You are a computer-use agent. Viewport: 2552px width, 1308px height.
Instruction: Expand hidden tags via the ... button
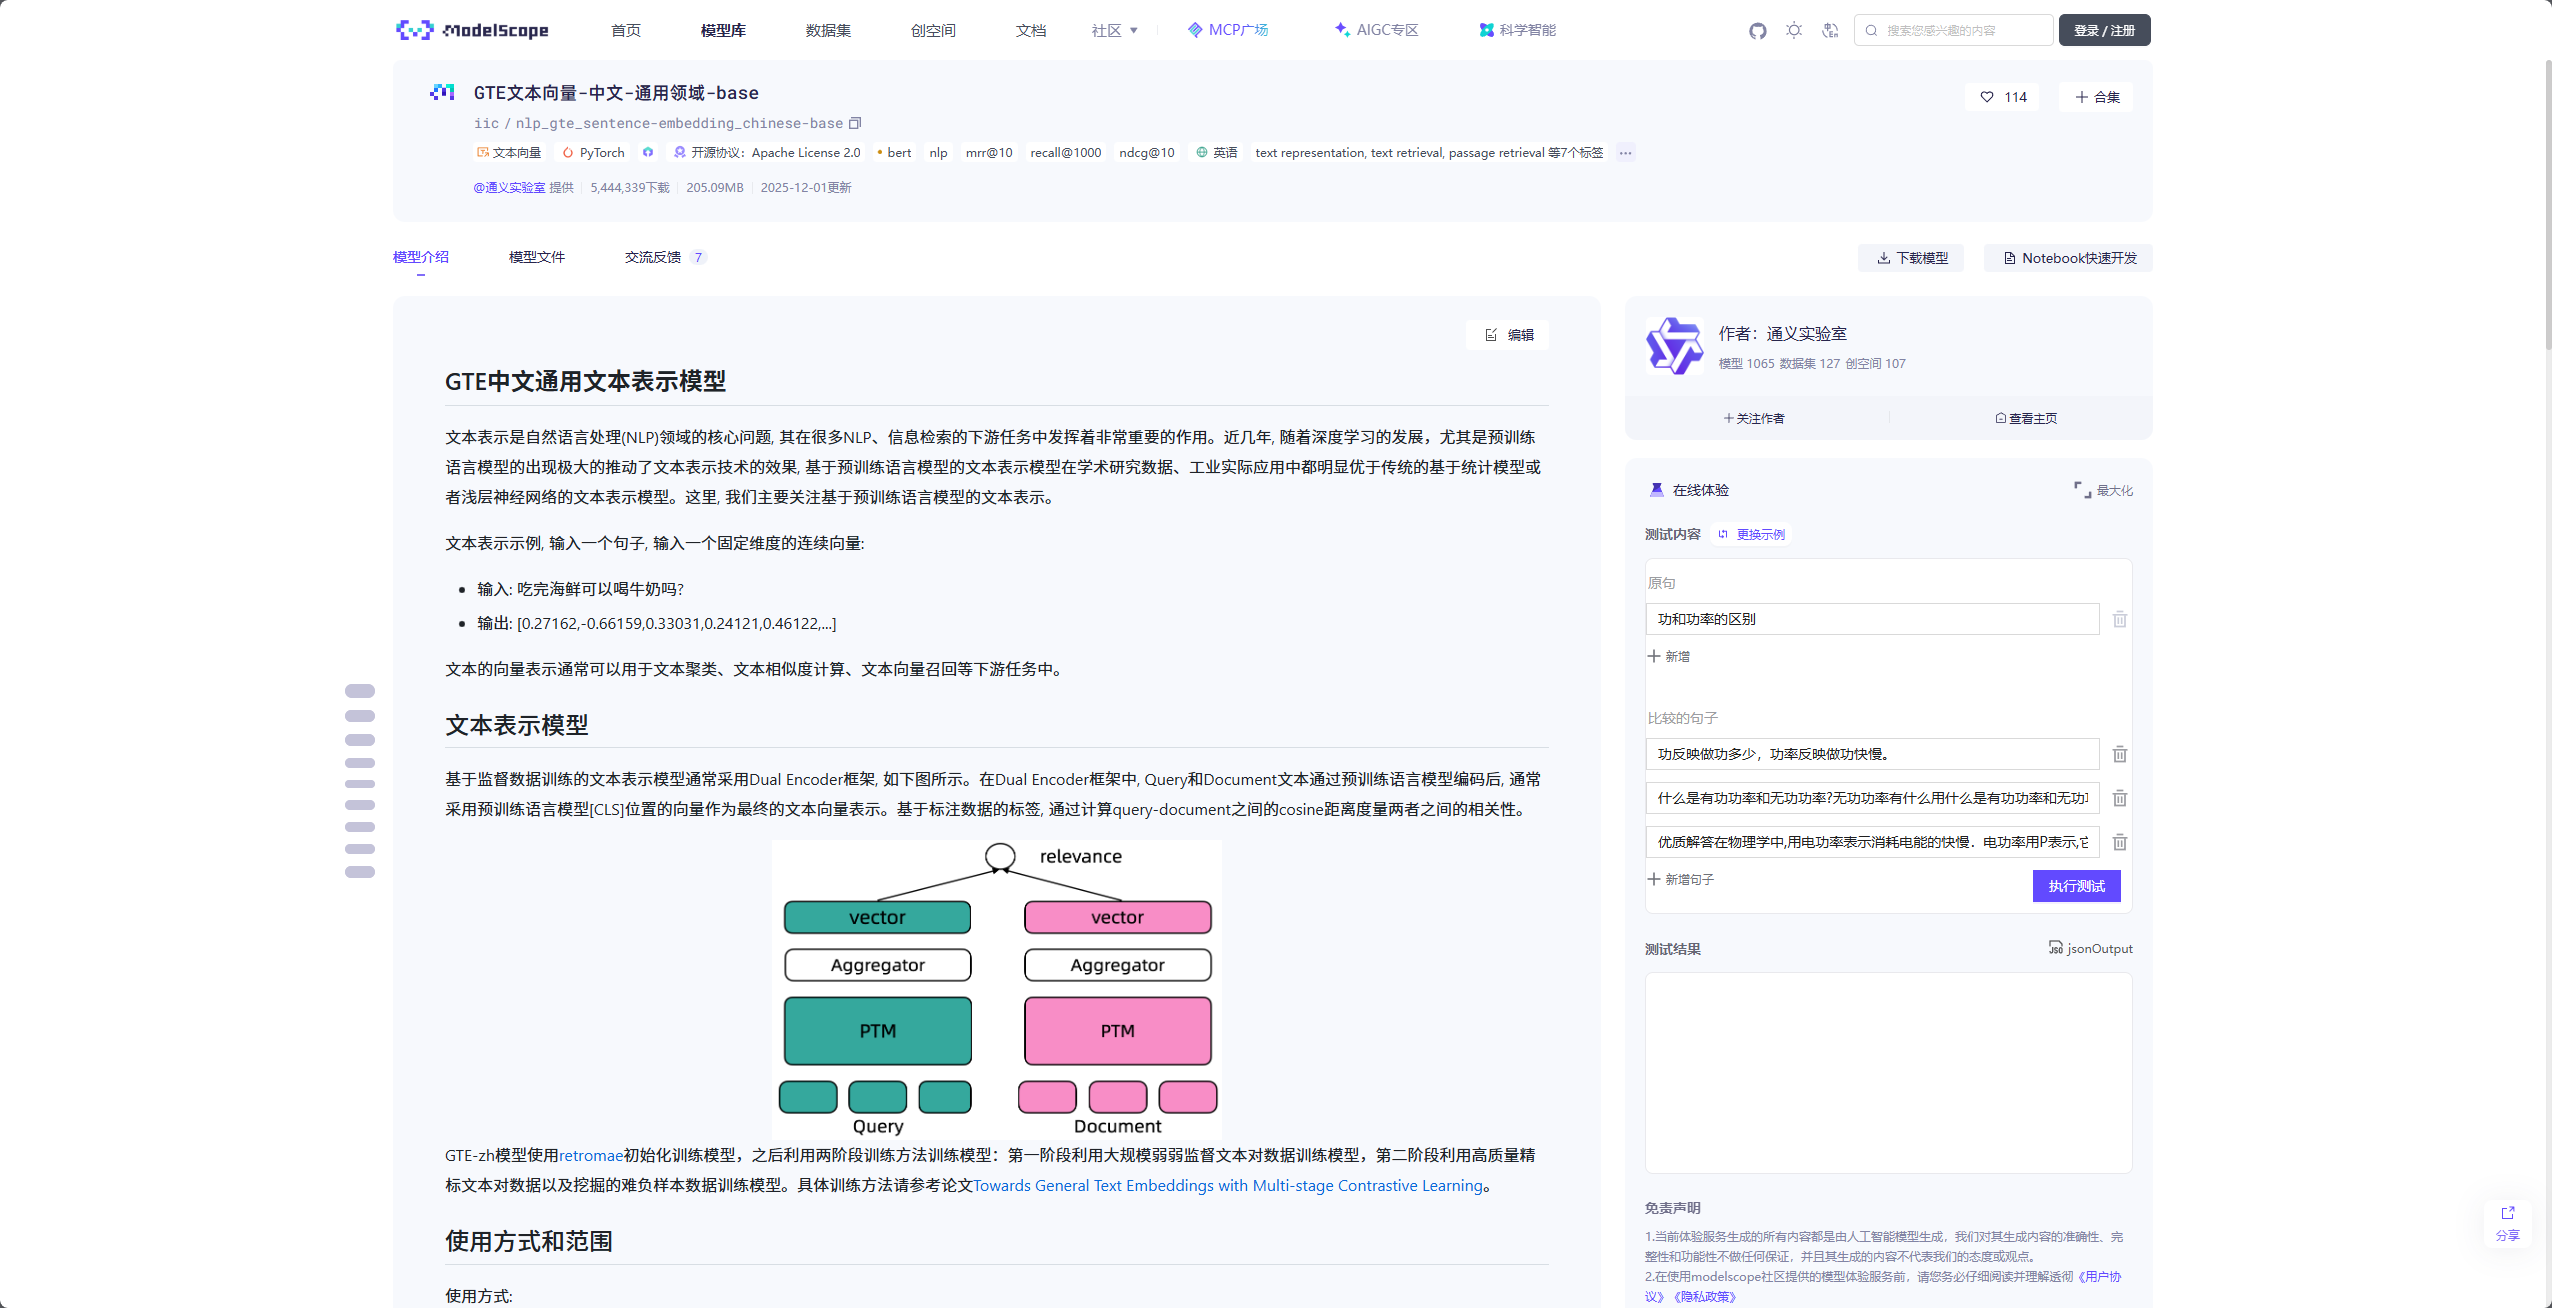click(1624, 152)
